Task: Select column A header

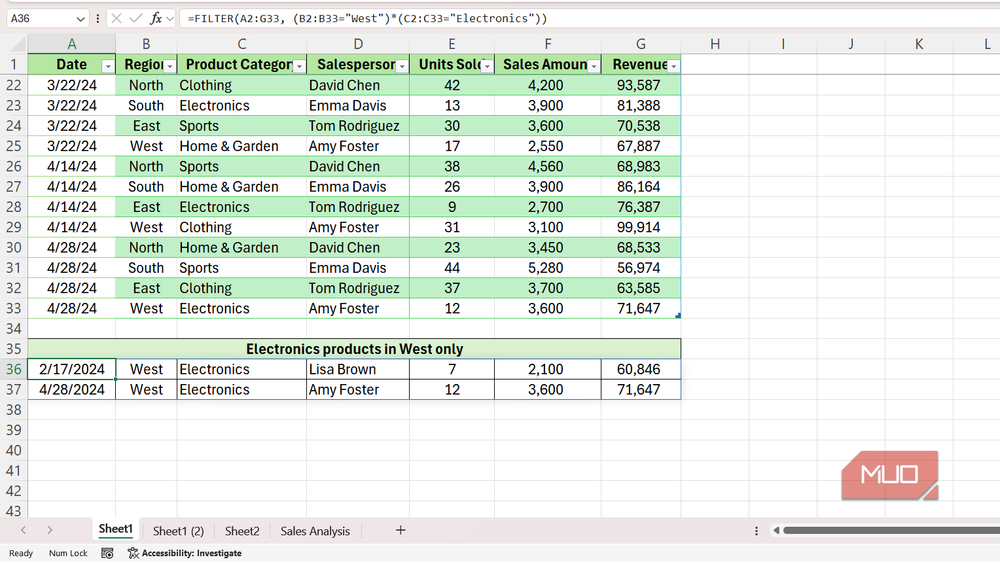Action: pos(71,44)
